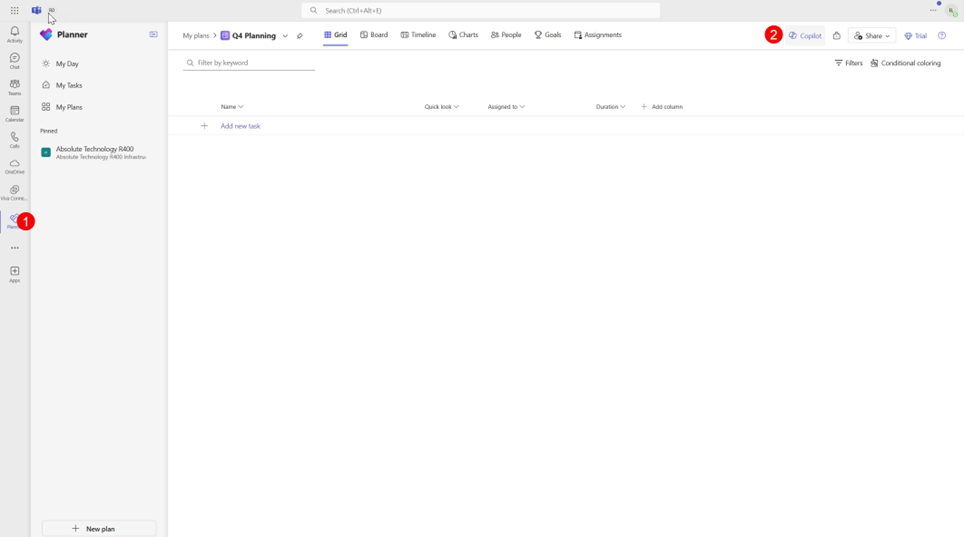Create a New plan

[x=99, y=528]
